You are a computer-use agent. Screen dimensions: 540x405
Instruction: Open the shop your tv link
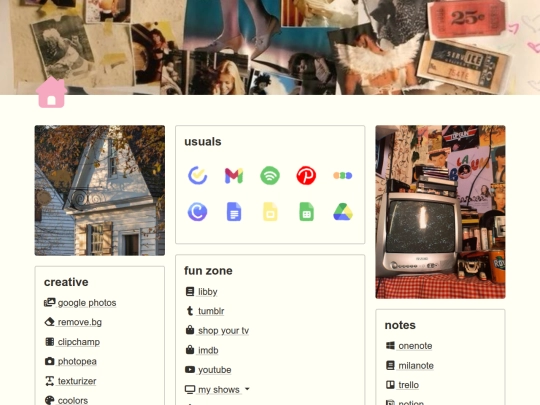pyautogui.click(x=224, y=331)
